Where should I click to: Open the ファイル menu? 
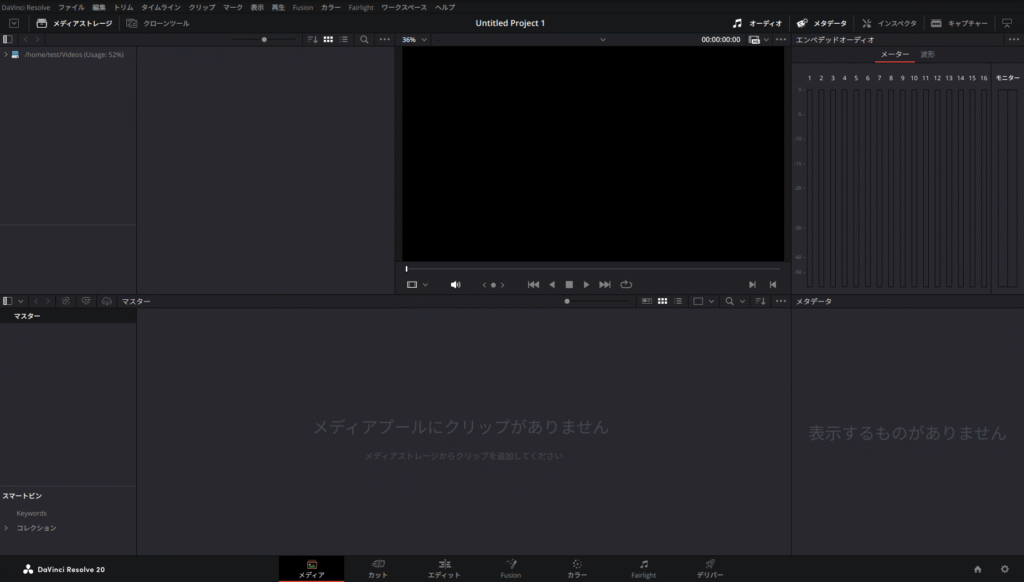coord(71,7)
